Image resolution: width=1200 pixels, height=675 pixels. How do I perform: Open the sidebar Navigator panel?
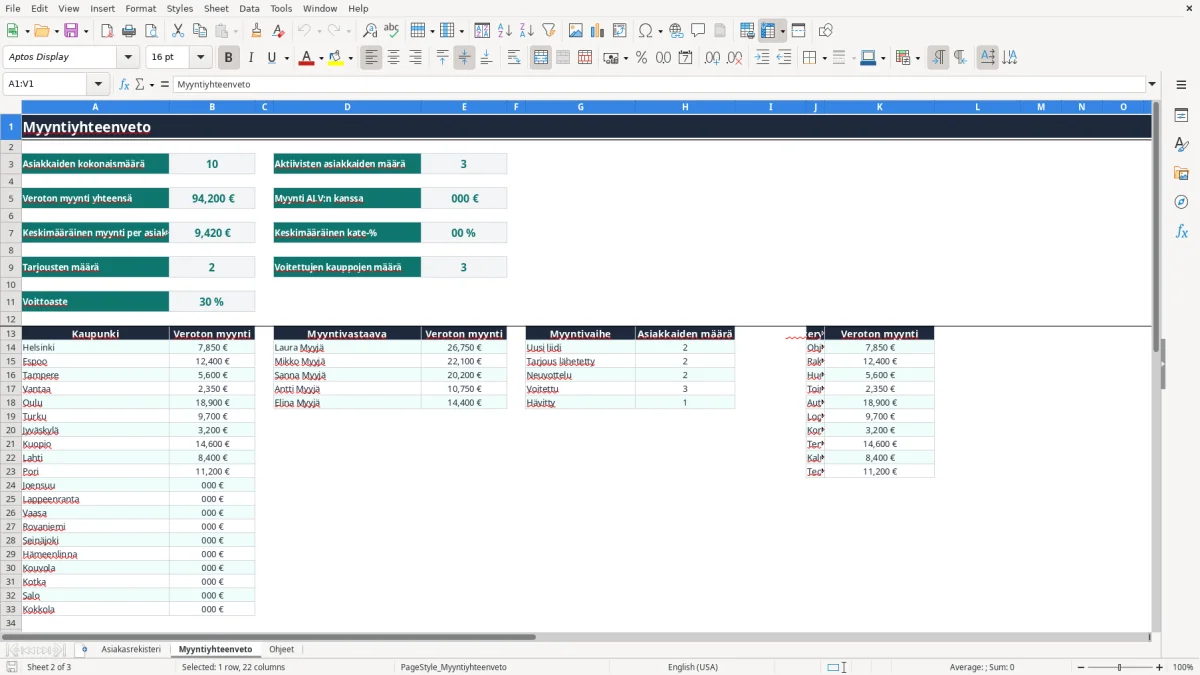coord(1181,202)
